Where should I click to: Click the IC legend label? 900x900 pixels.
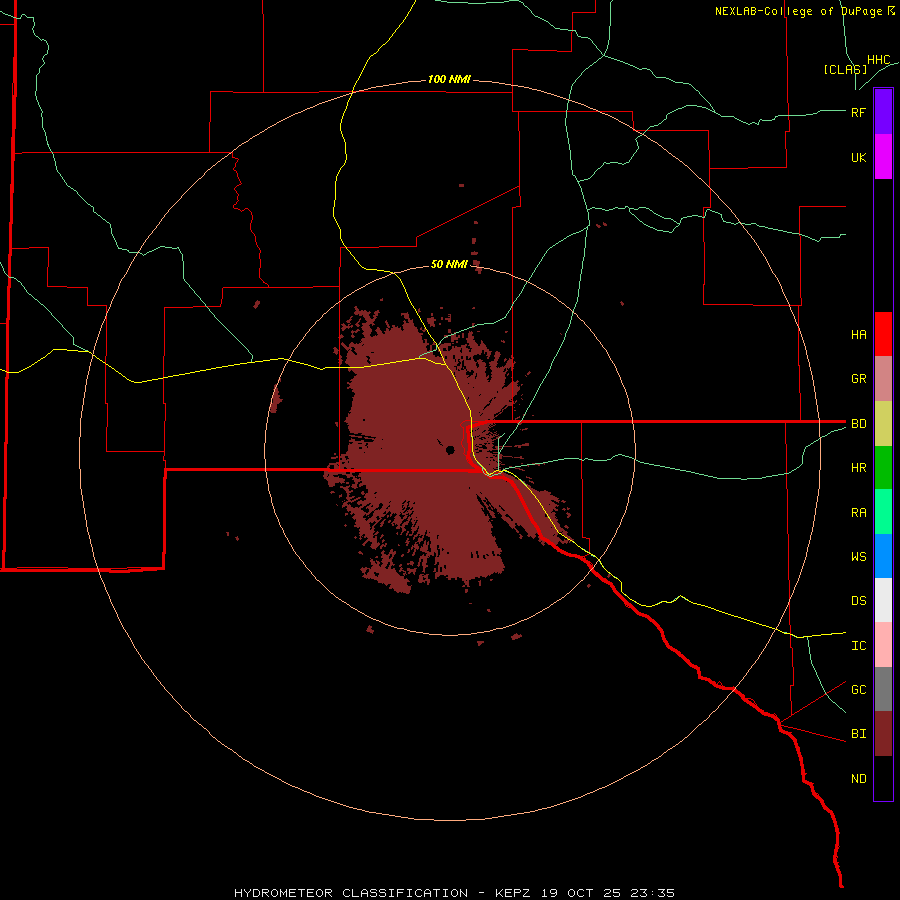pyautogui.click(x=858, y=646)
